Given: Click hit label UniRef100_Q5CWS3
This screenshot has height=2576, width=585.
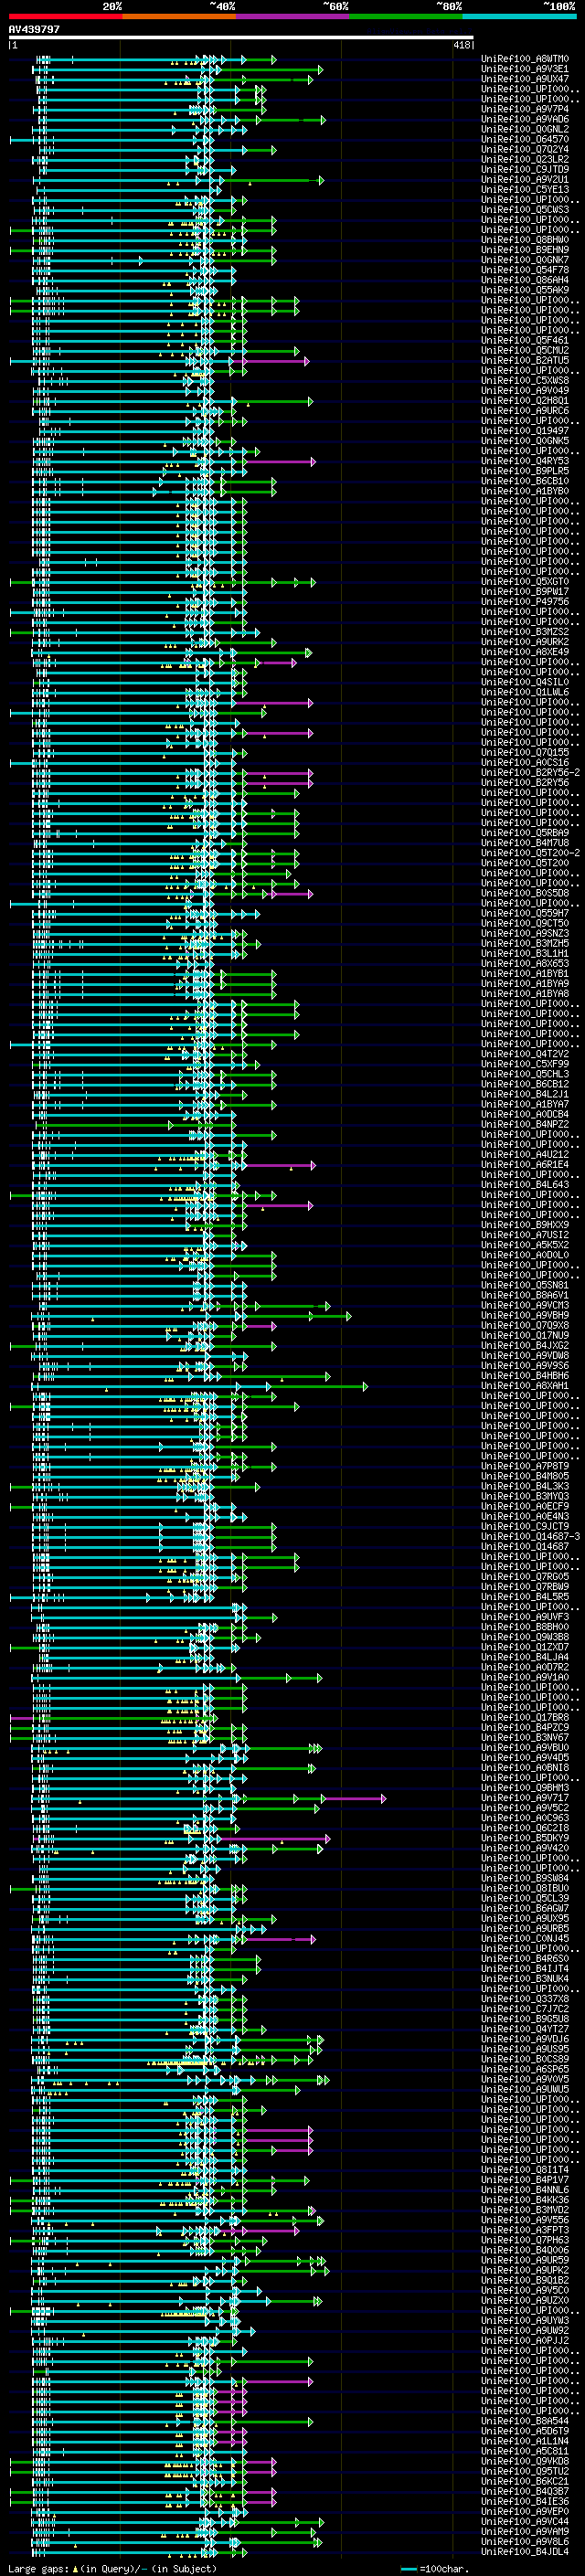Looking at the screenshot, I should pos(525,210).
